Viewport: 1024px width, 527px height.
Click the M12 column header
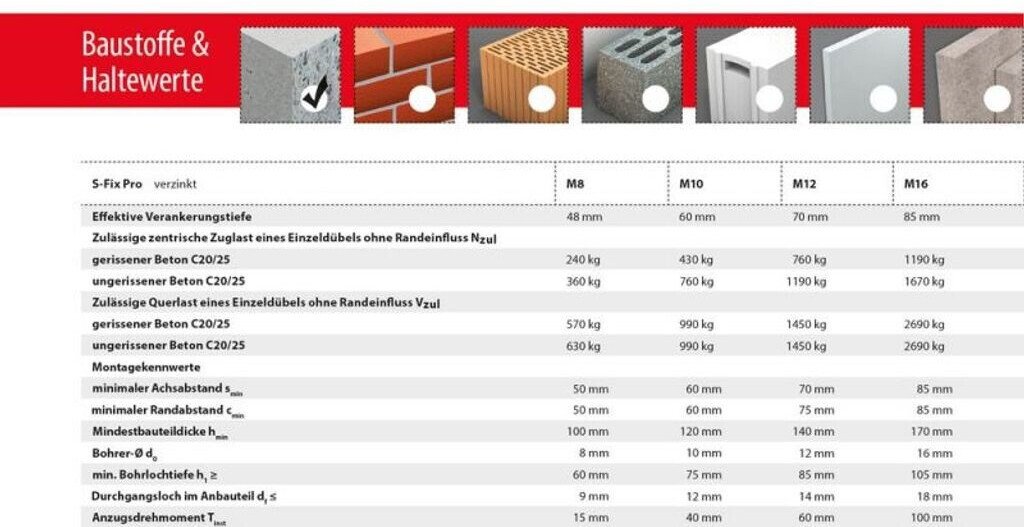tap(805, 184)
